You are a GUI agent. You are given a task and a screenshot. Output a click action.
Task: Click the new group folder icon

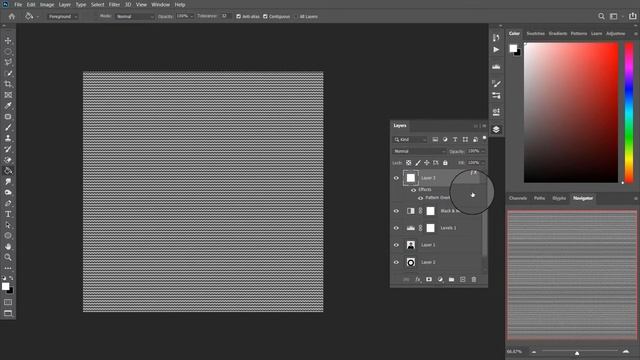coord(451,280)
